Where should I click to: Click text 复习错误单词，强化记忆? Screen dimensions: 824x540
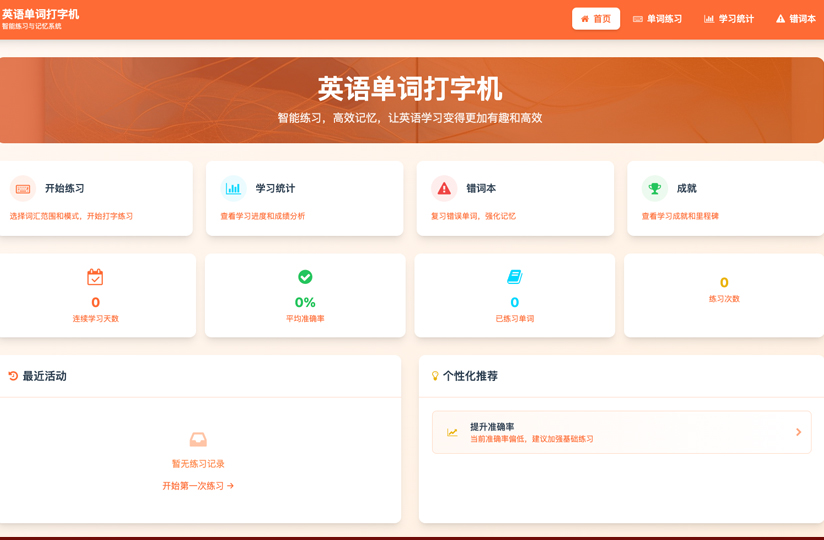tap(473, 216)
